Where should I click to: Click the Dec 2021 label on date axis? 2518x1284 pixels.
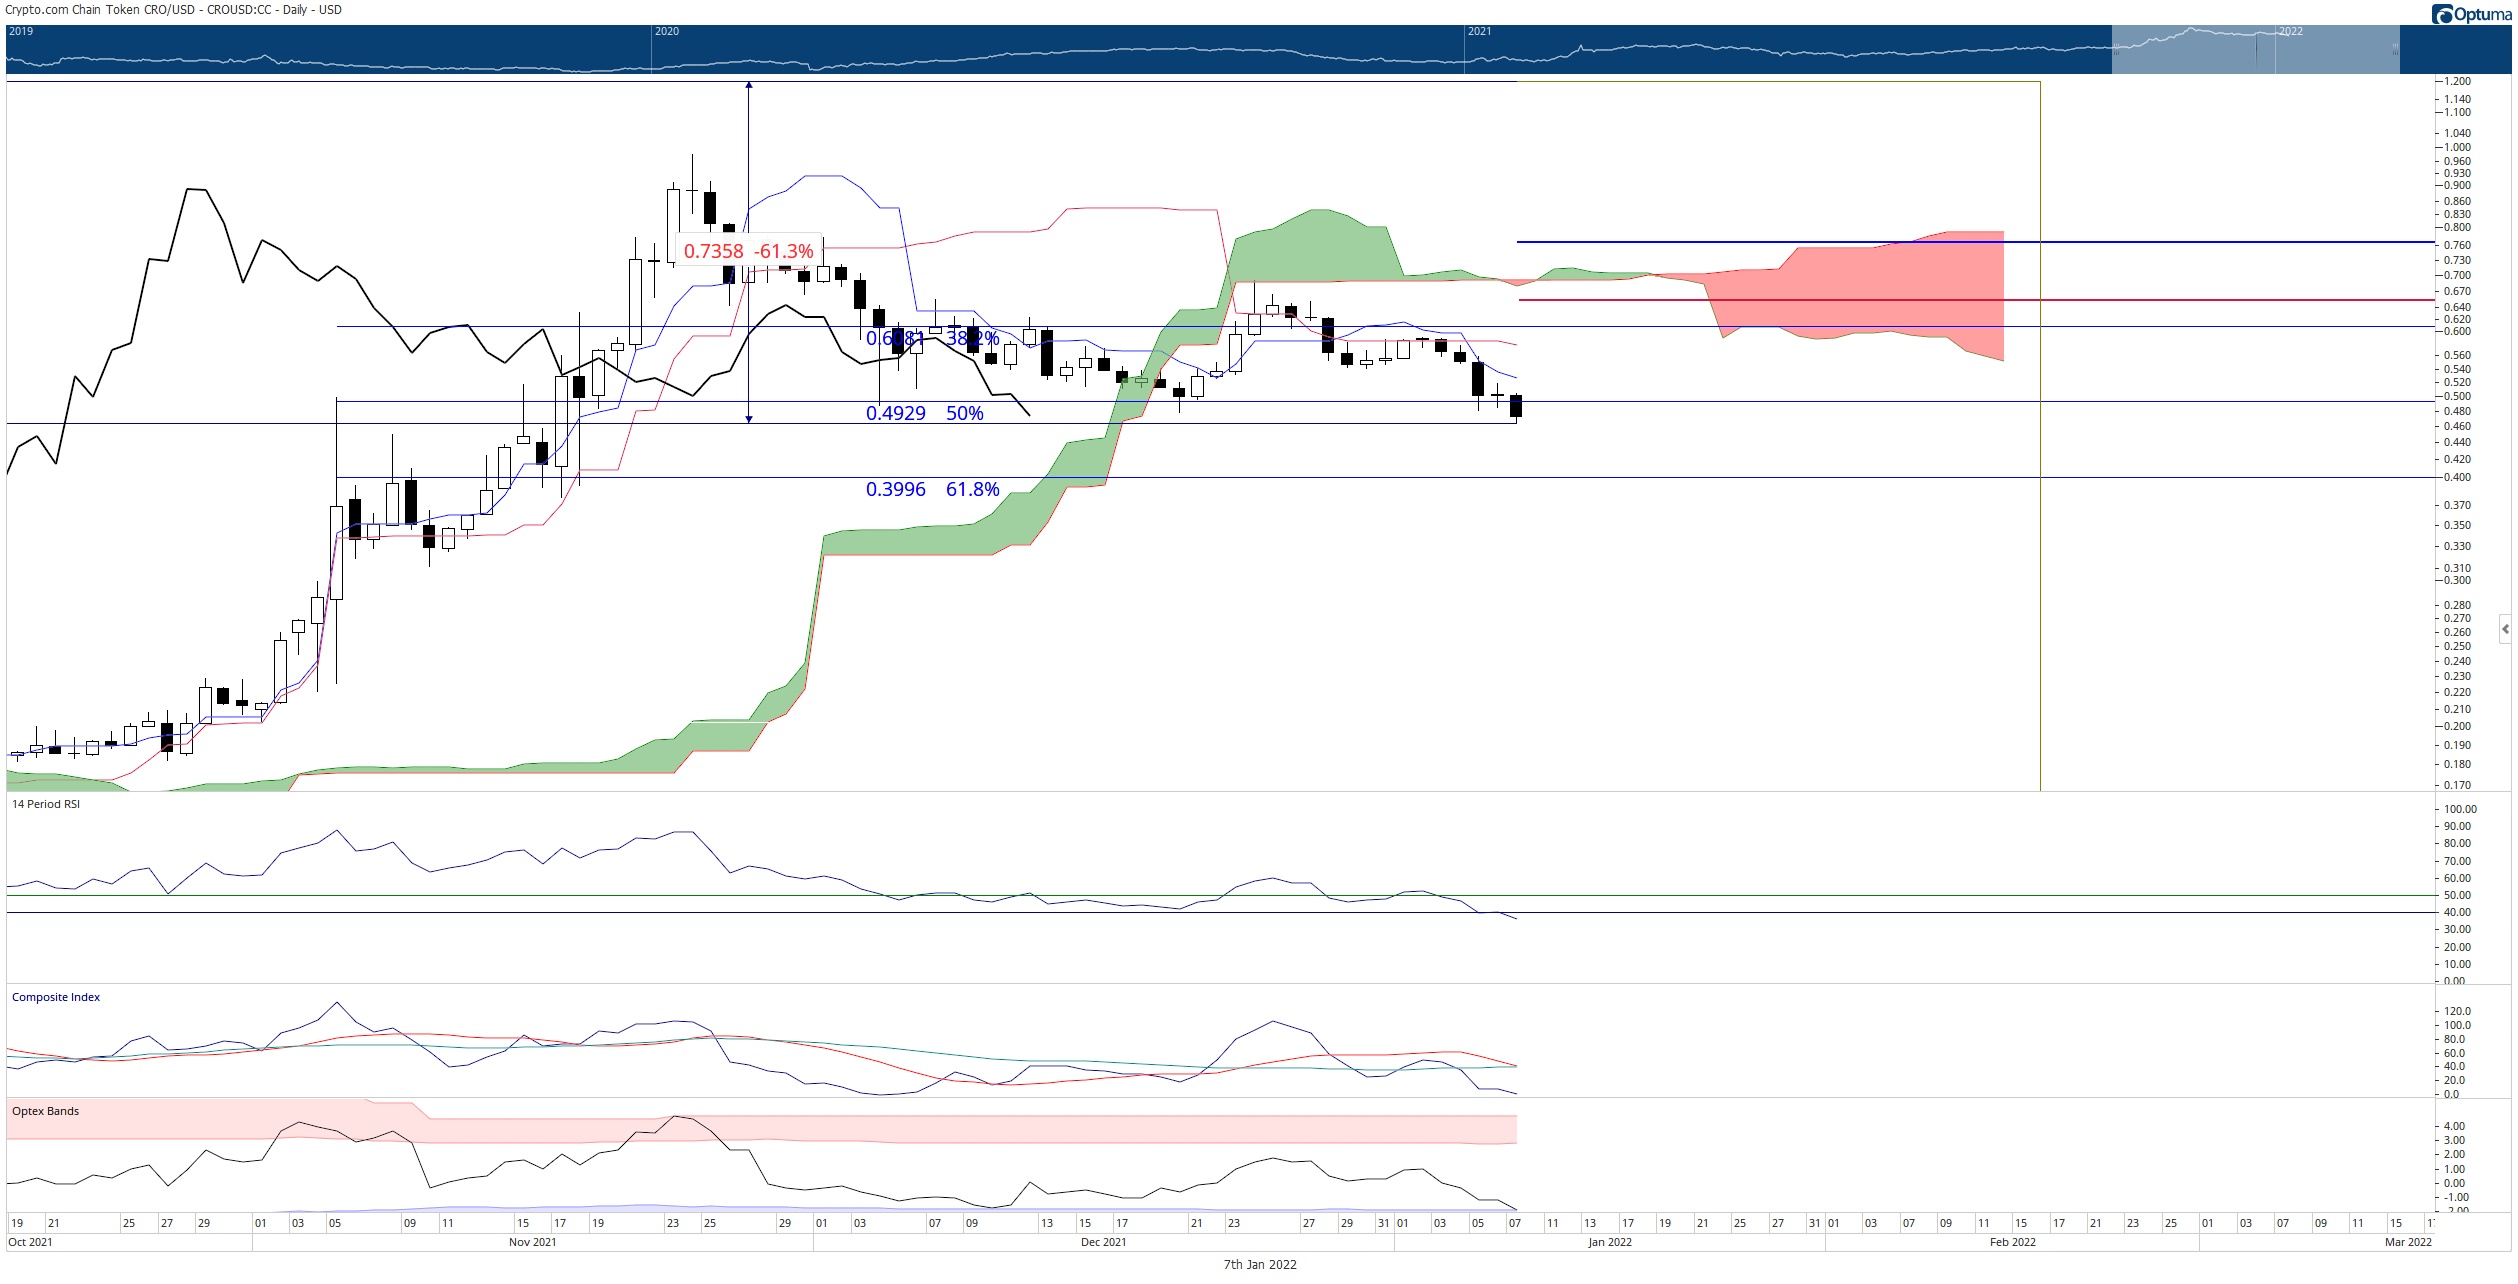1103,1242
